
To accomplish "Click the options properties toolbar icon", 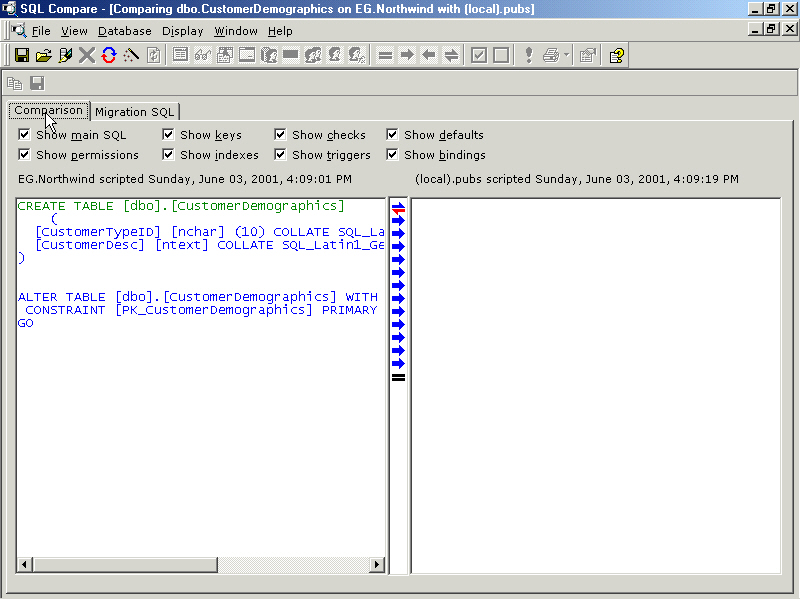I will [x=588, y=55].
